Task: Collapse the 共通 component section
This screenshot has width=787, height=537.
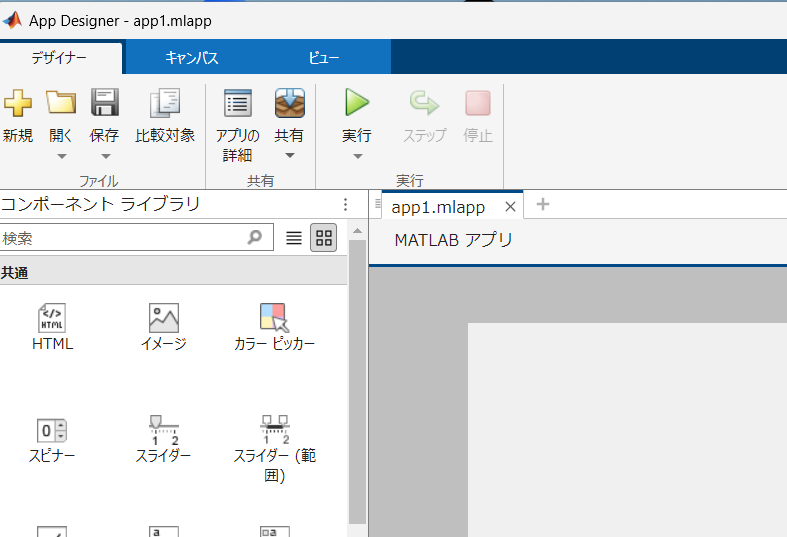Action: click(173, 273)
